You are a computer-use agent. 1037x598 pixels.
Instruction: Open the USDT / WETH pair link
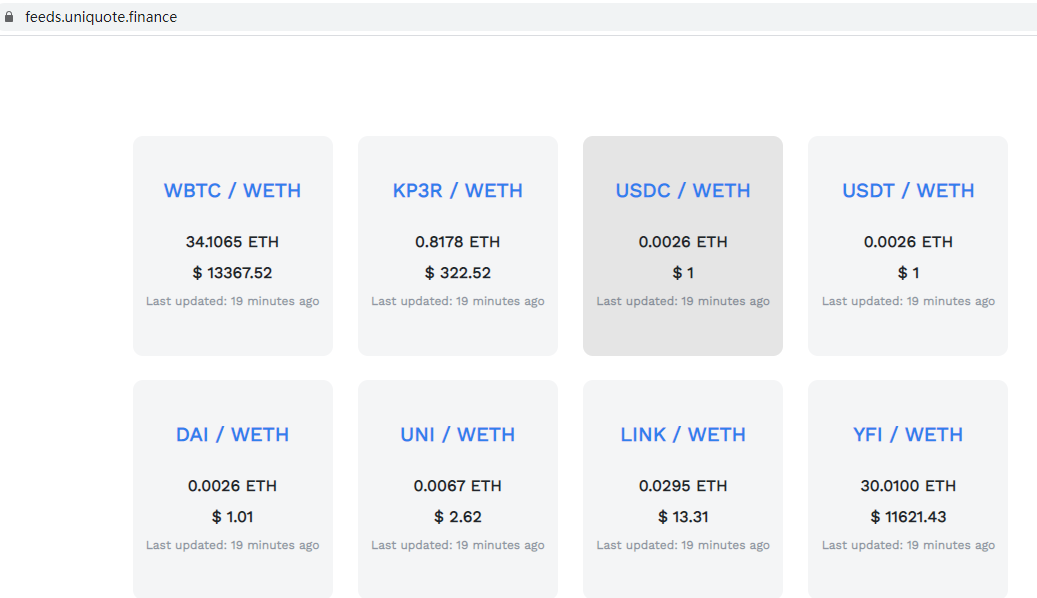[908, 191]
